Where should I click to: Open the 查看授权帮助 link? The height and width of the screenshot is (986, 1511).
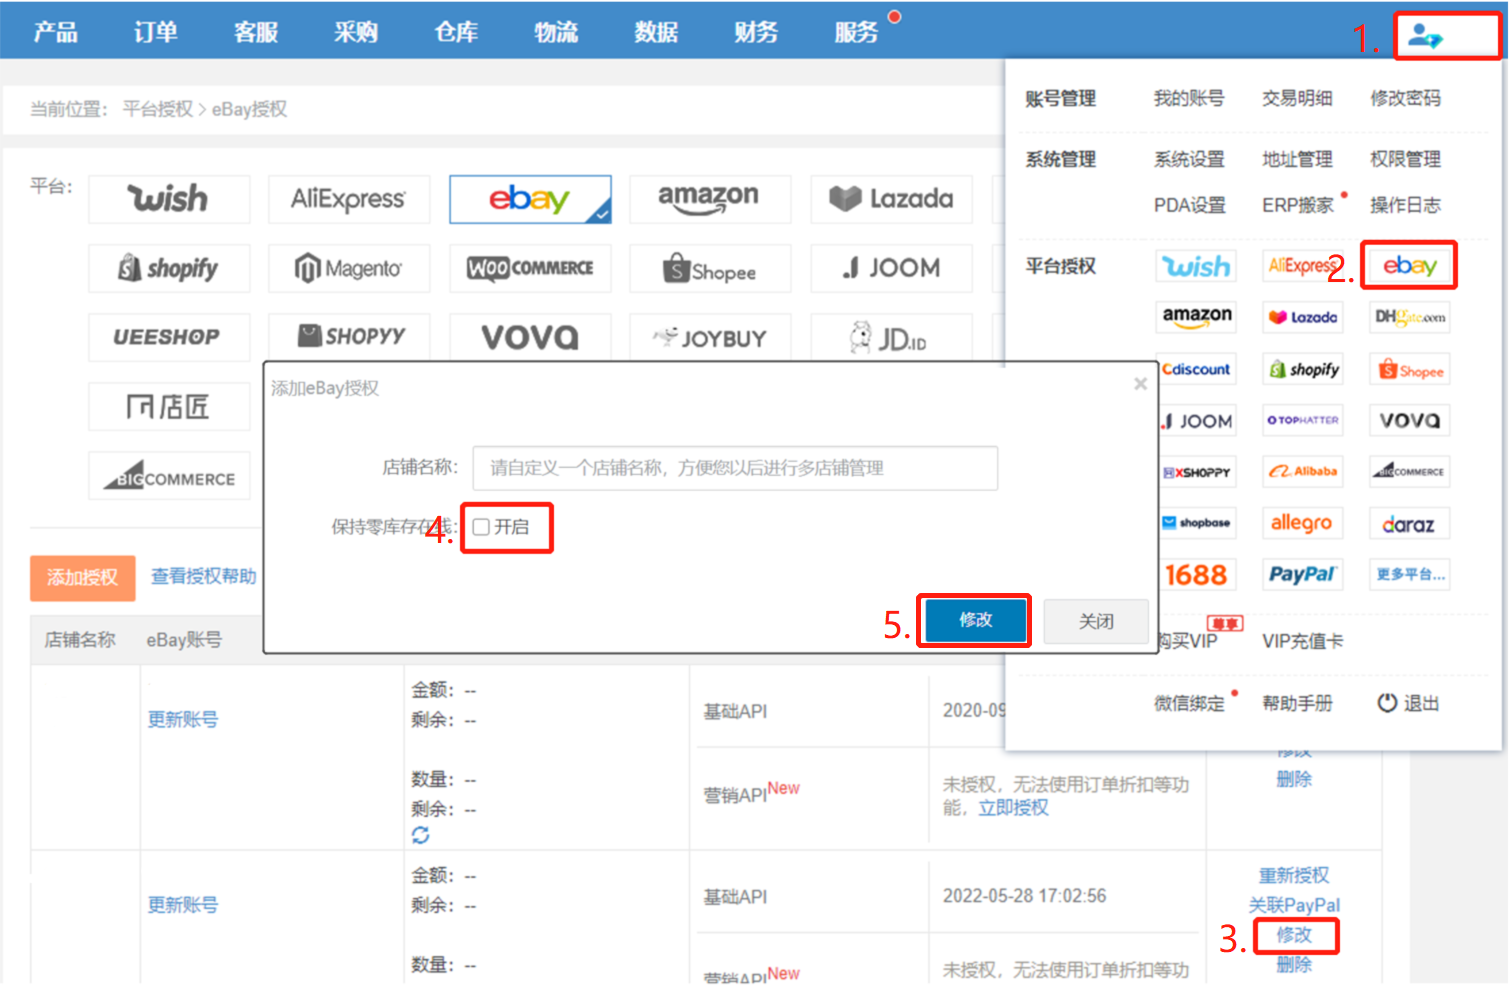pyautogui.click(x=204, y=576)
